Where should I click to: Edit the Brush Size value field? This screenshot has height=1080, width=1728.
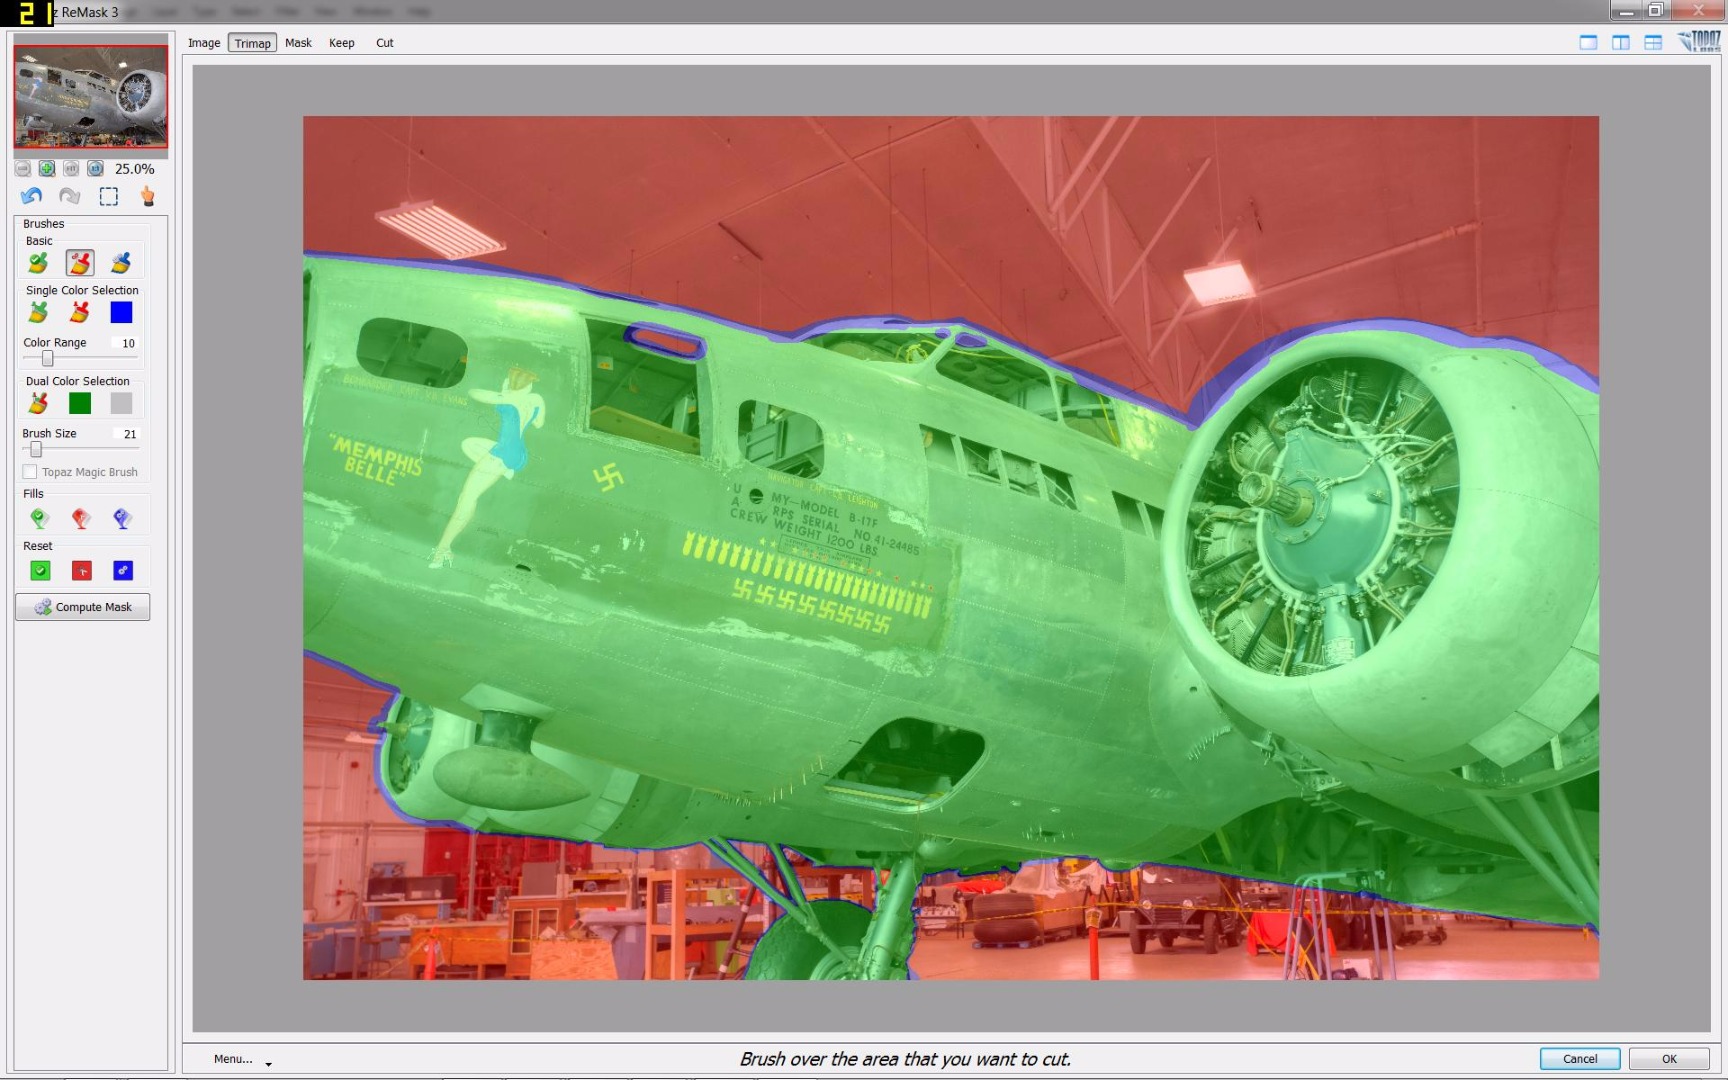point(128,434)
